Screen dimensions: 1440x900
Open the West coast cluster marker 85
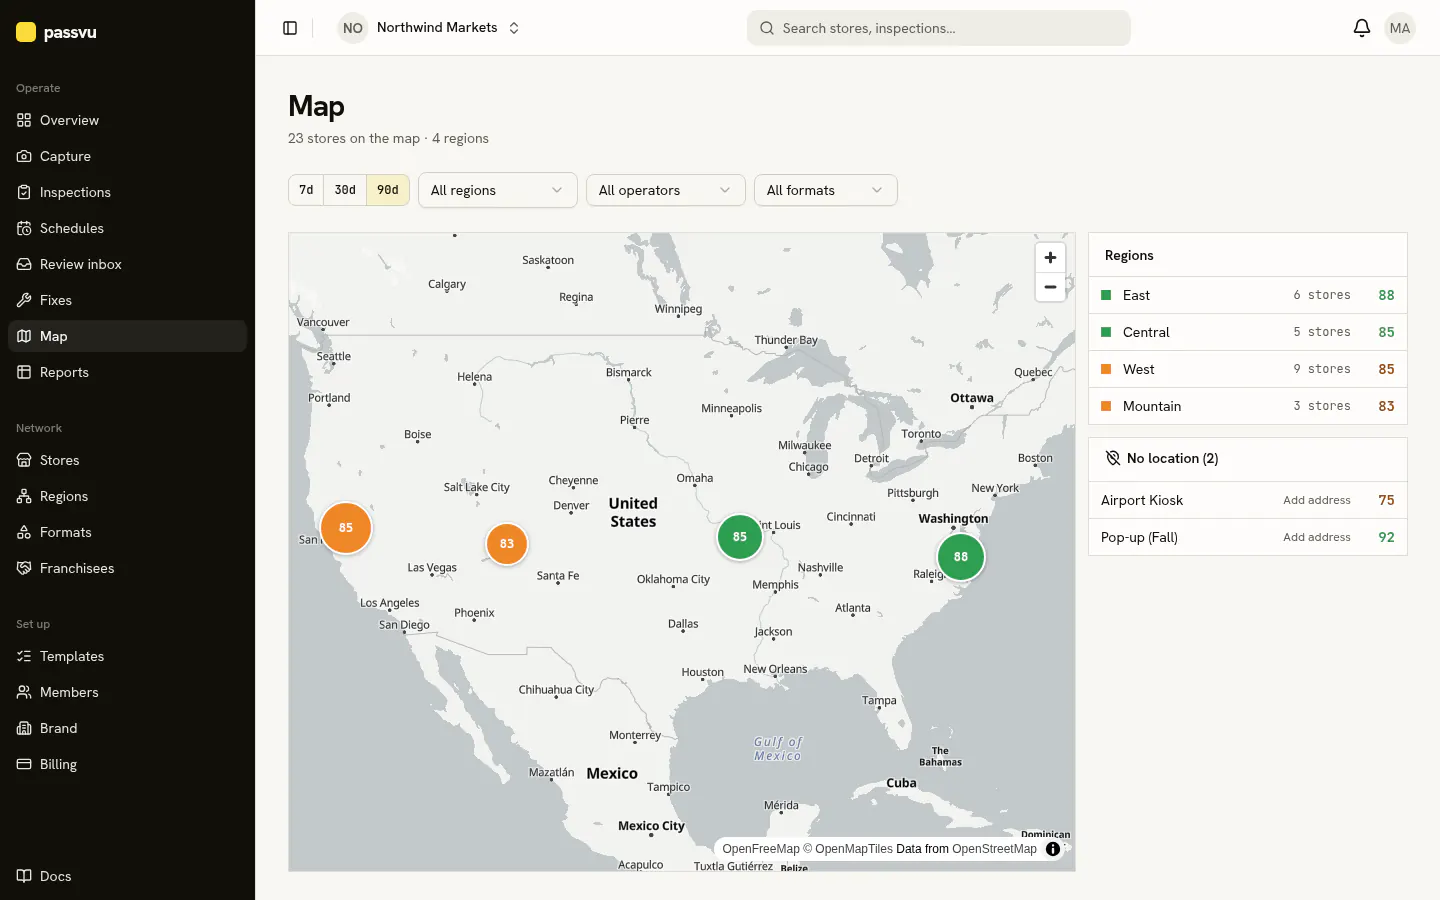coord(346,528)
